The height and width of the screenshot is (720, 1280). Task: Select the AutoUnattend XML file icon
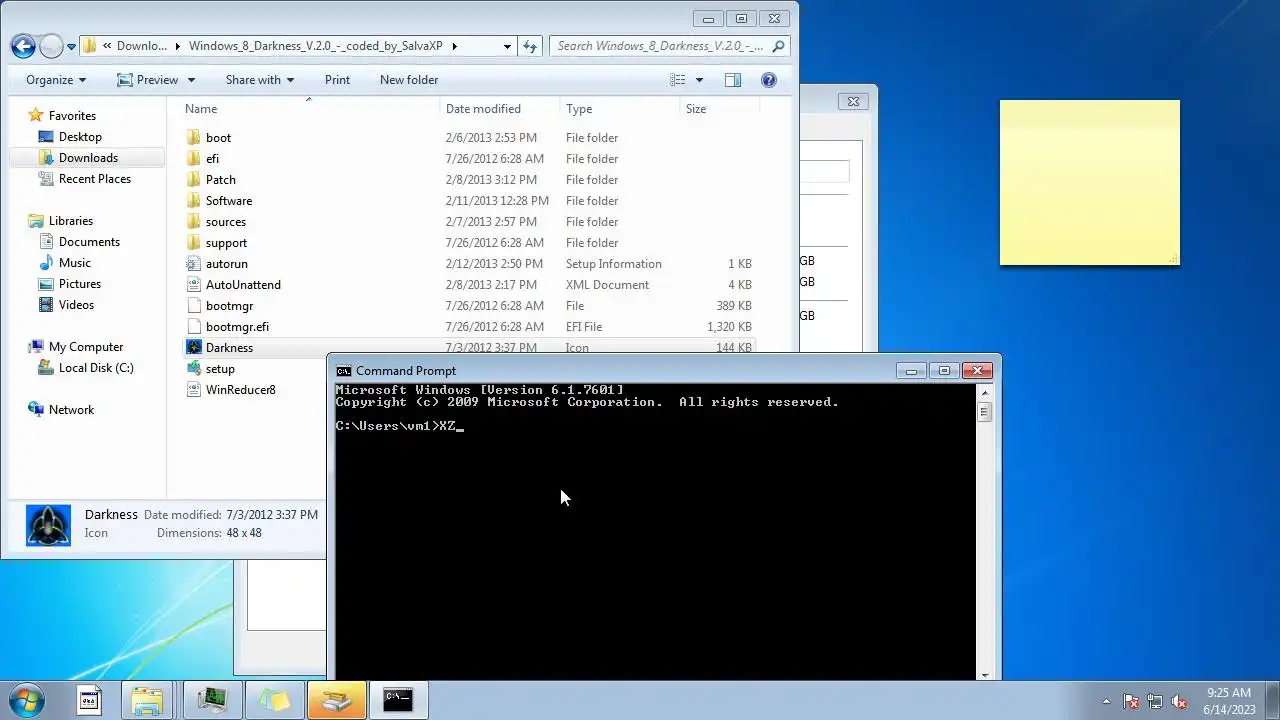[194, 285]
